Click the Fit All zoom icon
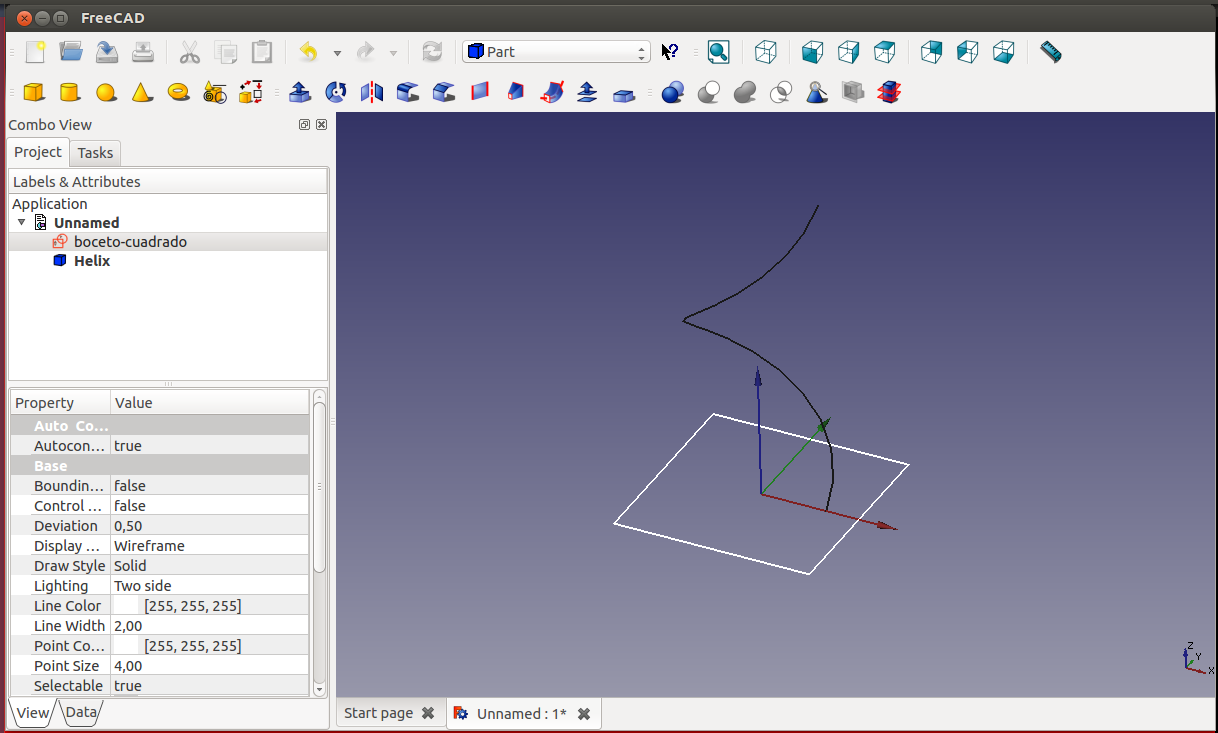Screen dimensions: 1218x733 [718, 52]
